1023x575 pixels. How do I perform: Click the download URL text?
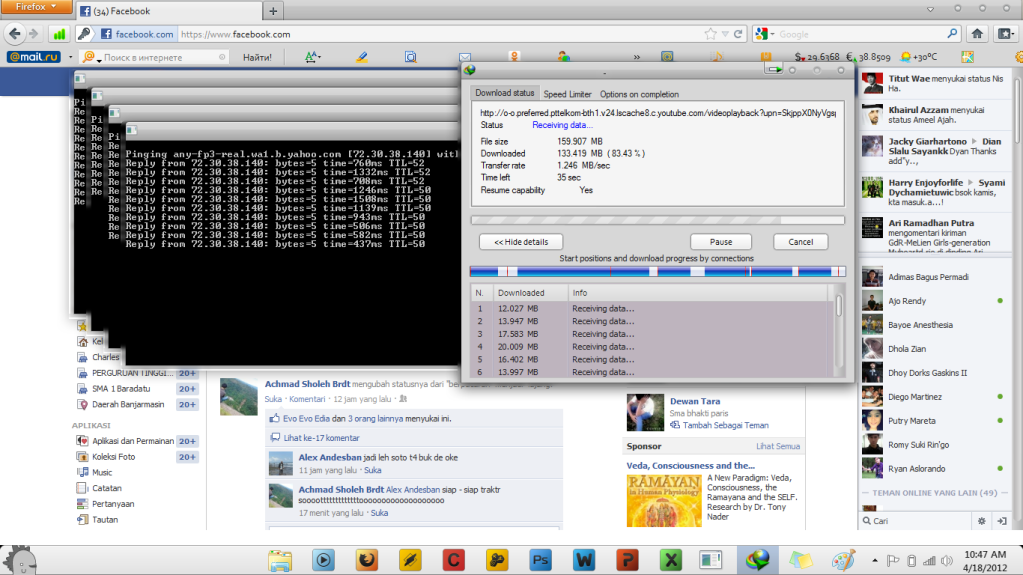(658, 113)
